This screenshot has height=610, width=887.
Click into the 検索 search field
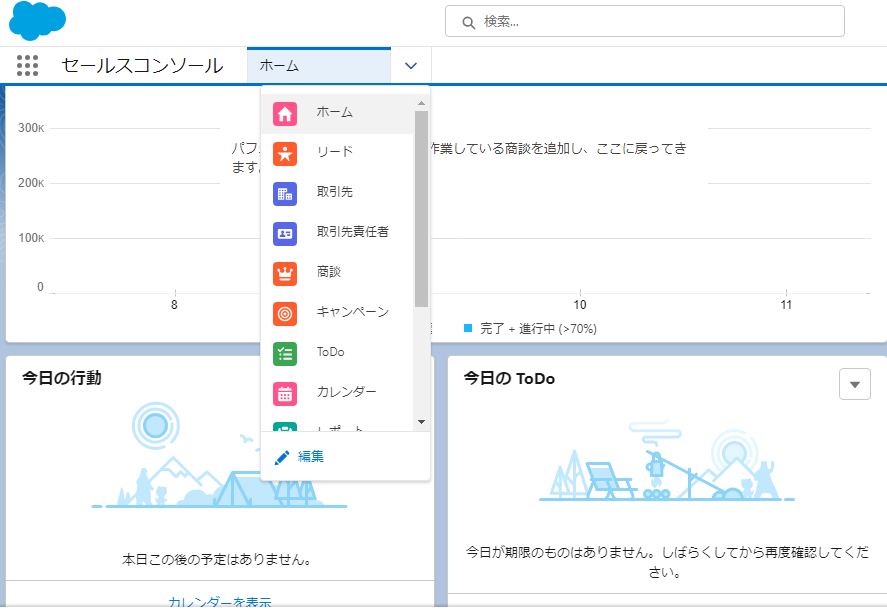coord(645,22)
